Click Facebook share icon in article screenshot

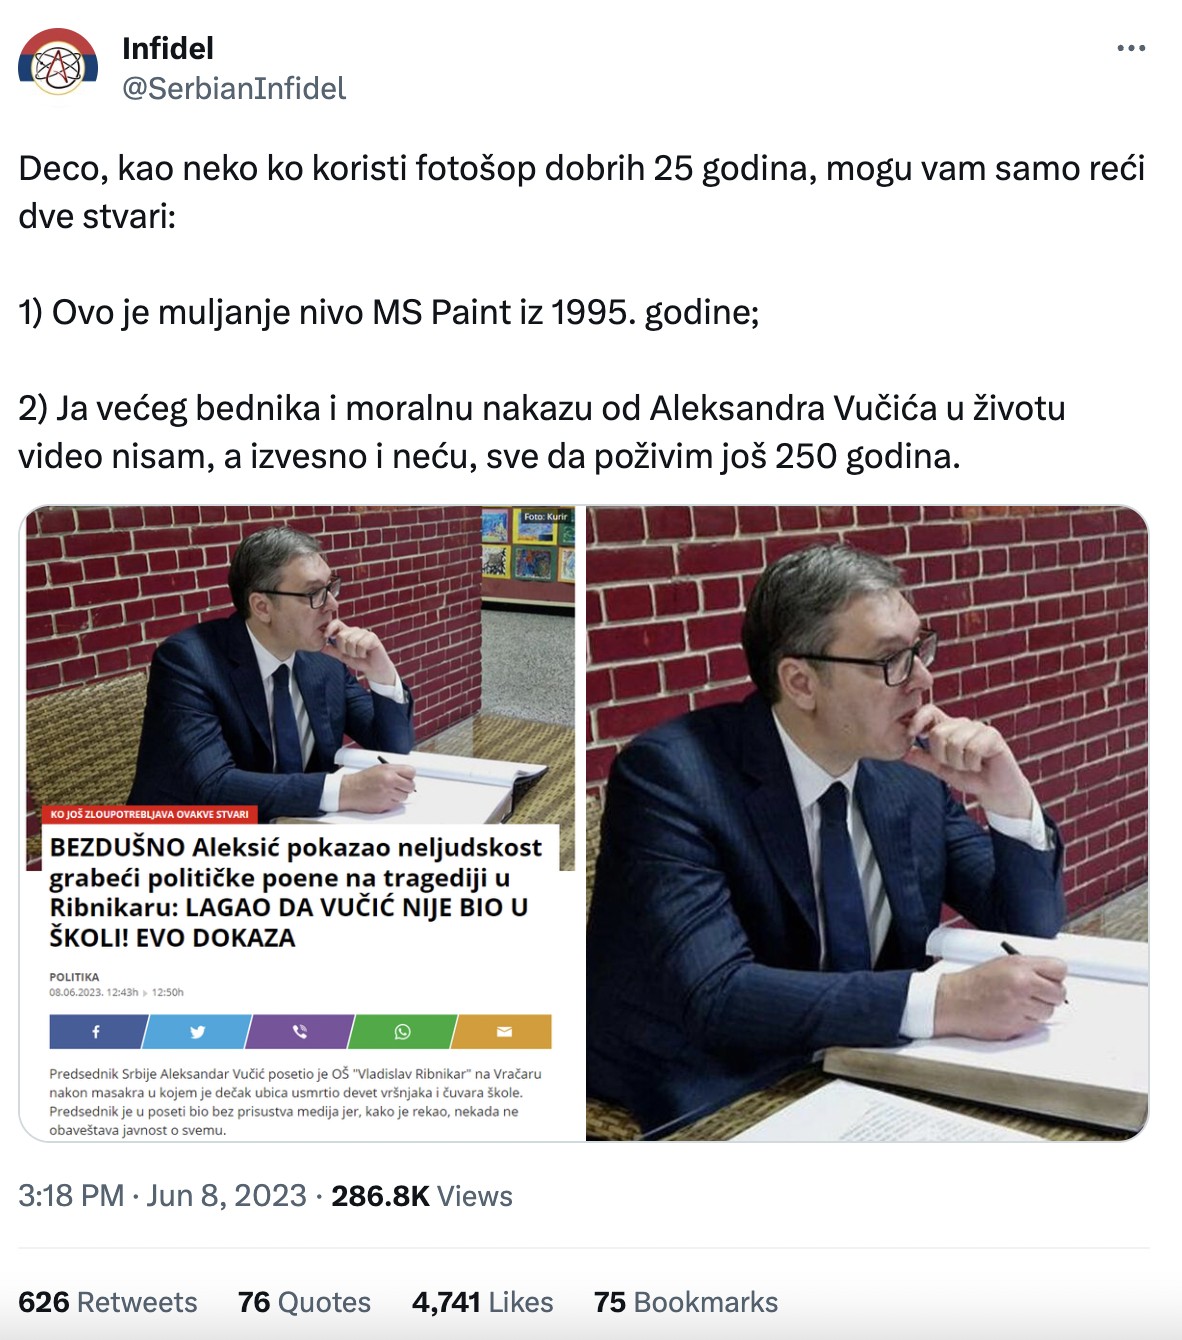(98, 1031)
